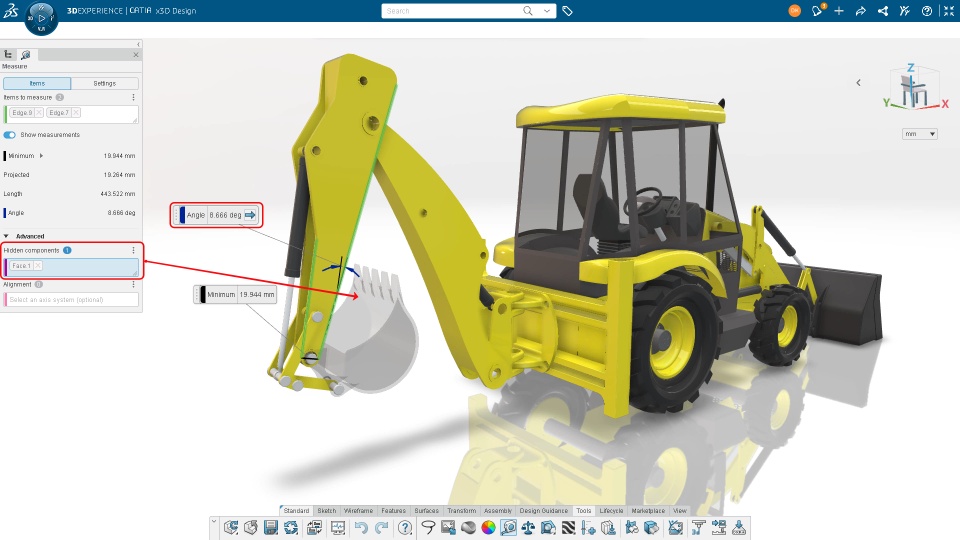Select the Items tab

[x=37, y=83]
